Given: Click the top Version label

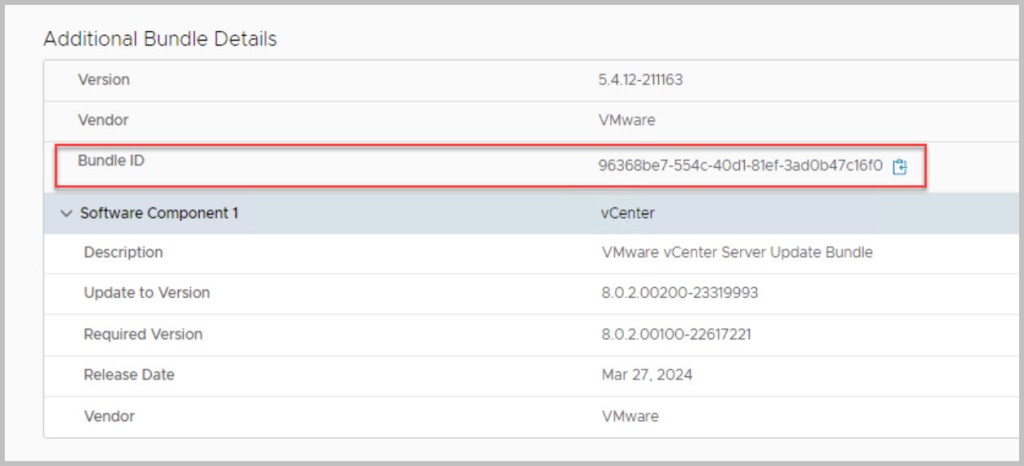Looking at the screenshot, I should tap(103, 80).
